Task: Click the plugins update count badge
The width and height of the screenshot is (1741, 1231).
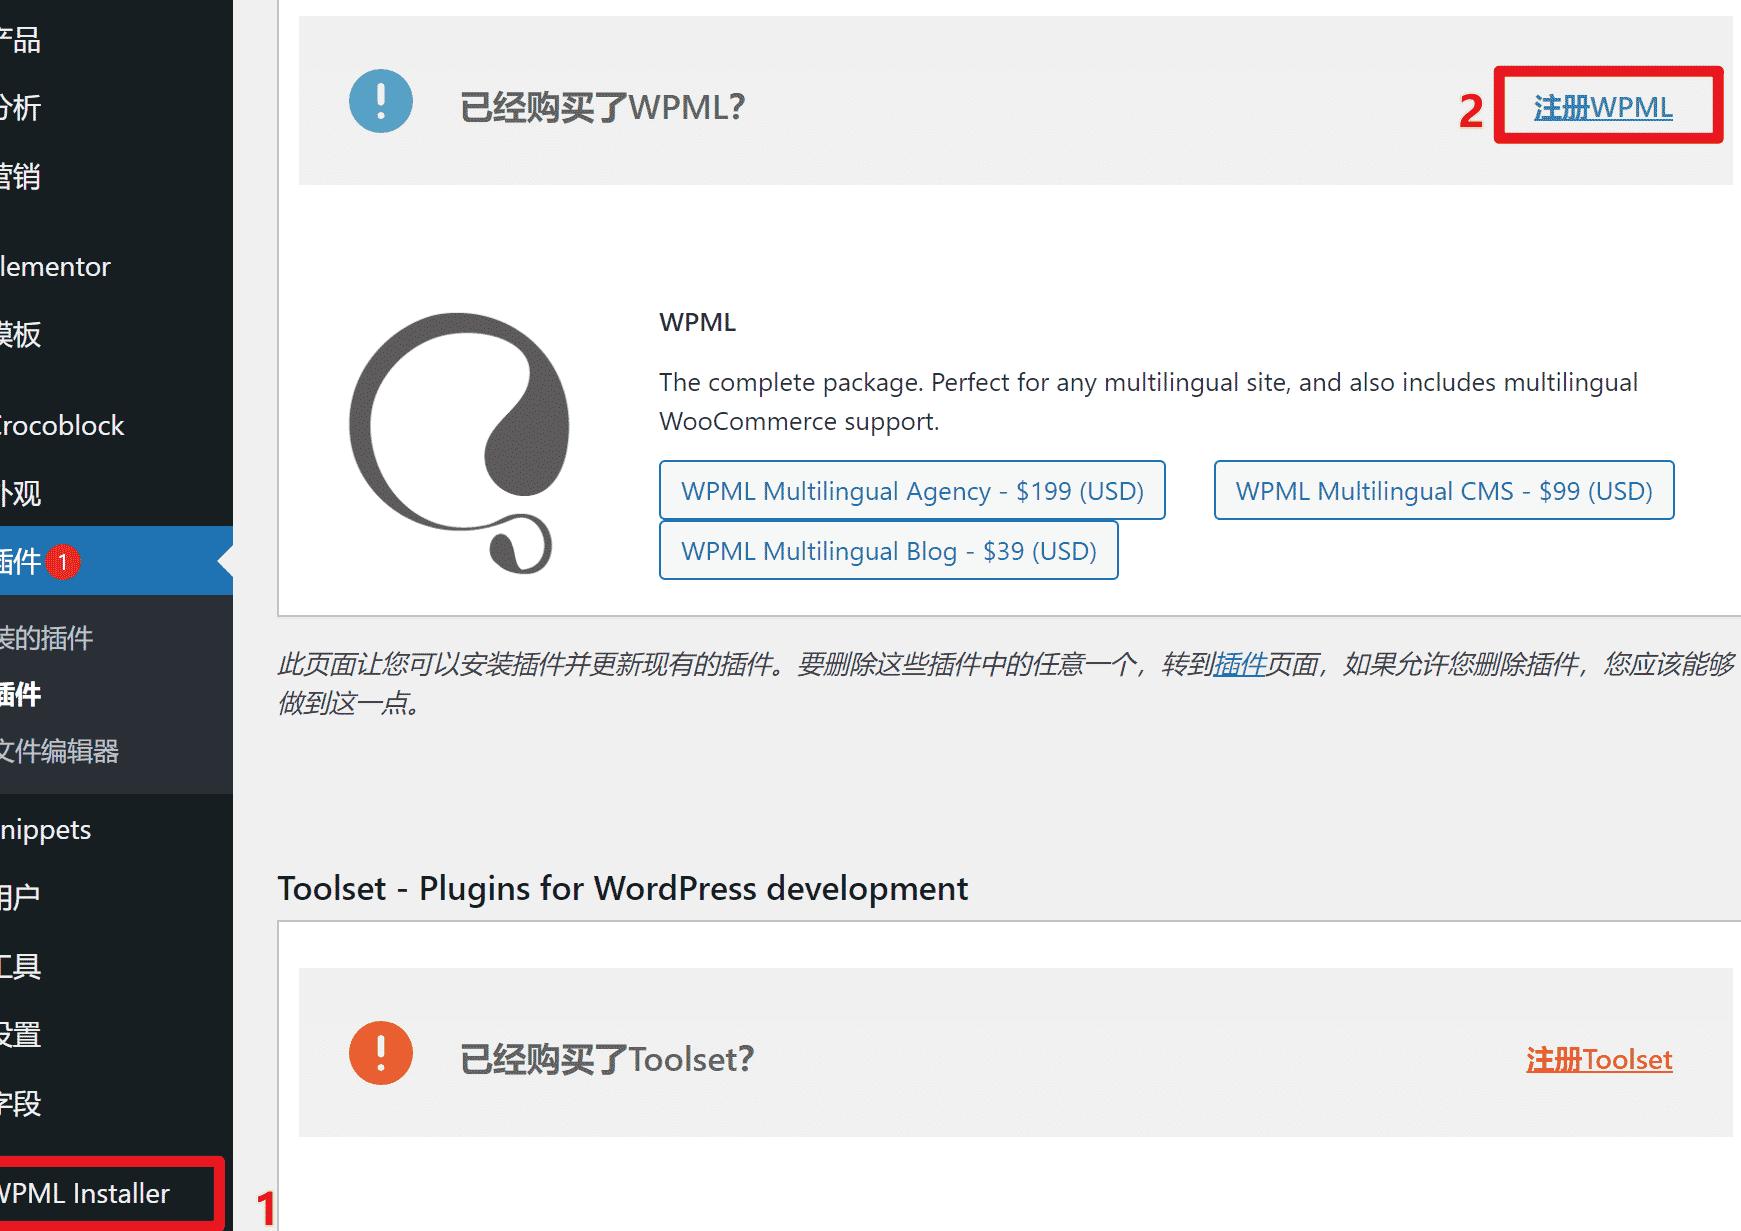Action: click(x=62, y=562)
